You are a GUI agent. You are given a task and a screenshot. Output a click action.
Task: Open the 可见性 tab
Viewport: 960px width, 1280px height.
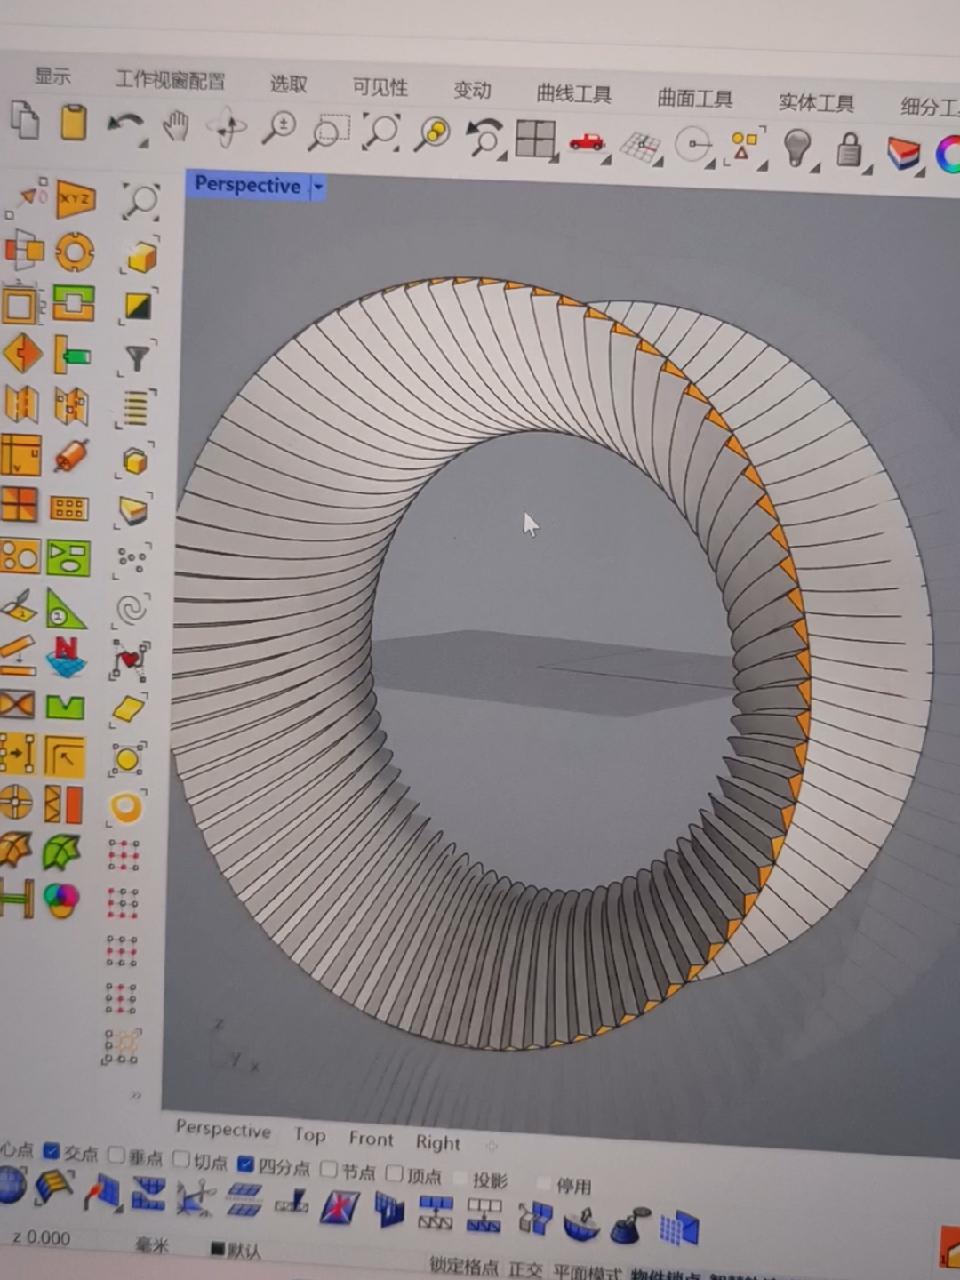[x=380, y=87]
